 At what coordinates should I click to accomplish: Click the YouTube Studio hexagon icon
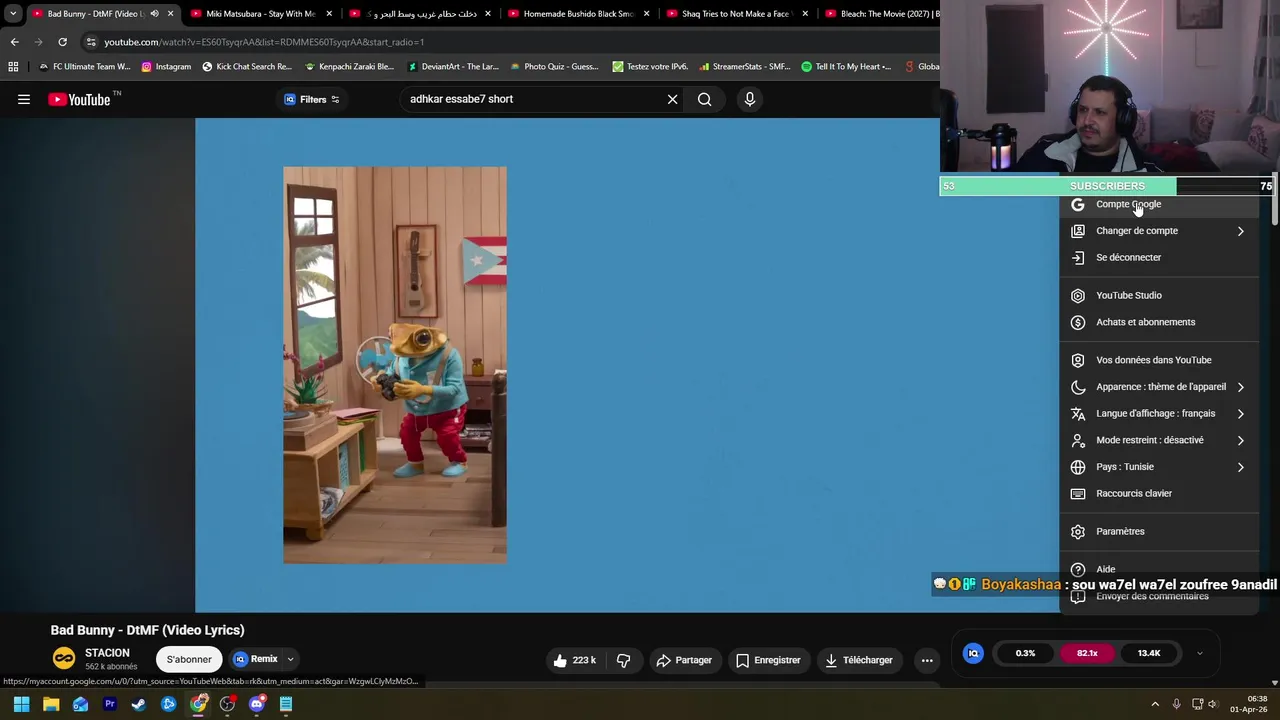tap(1078, 295)
